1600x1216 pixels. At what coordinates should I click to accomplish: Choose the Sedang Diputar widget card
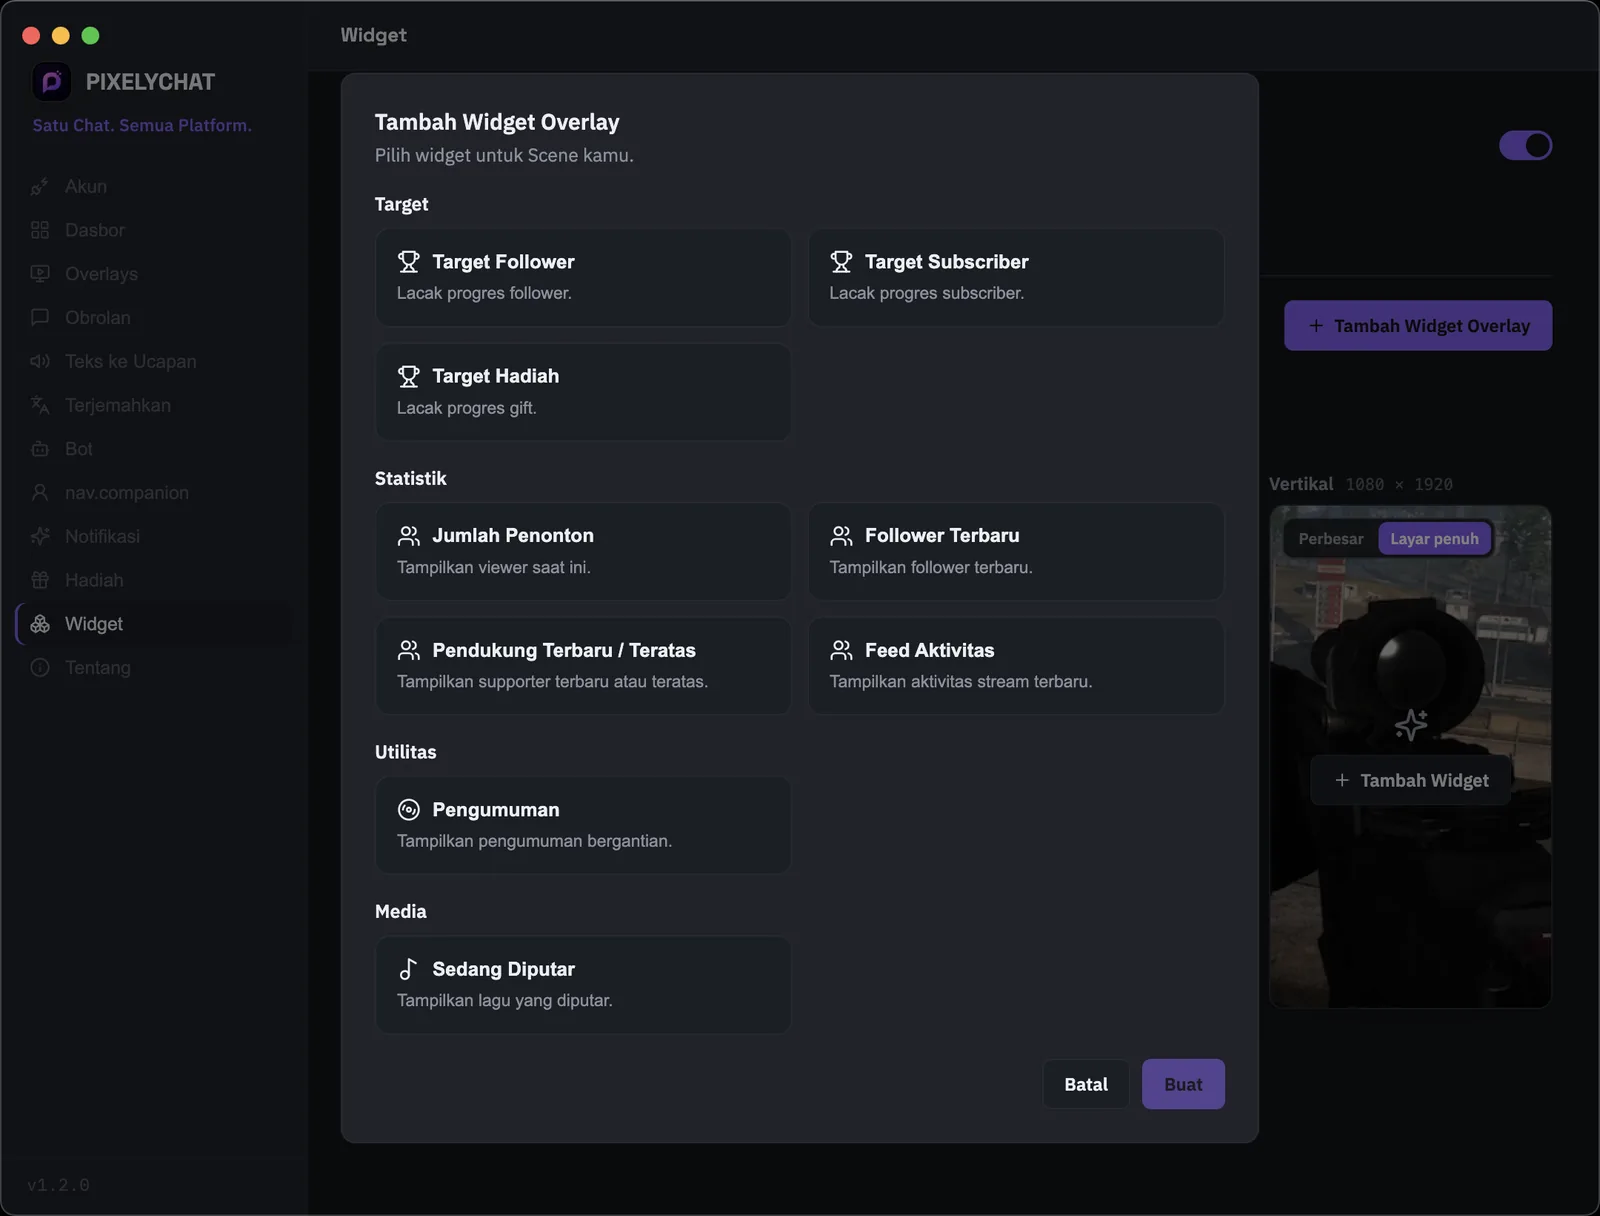[x=583, y=985]
